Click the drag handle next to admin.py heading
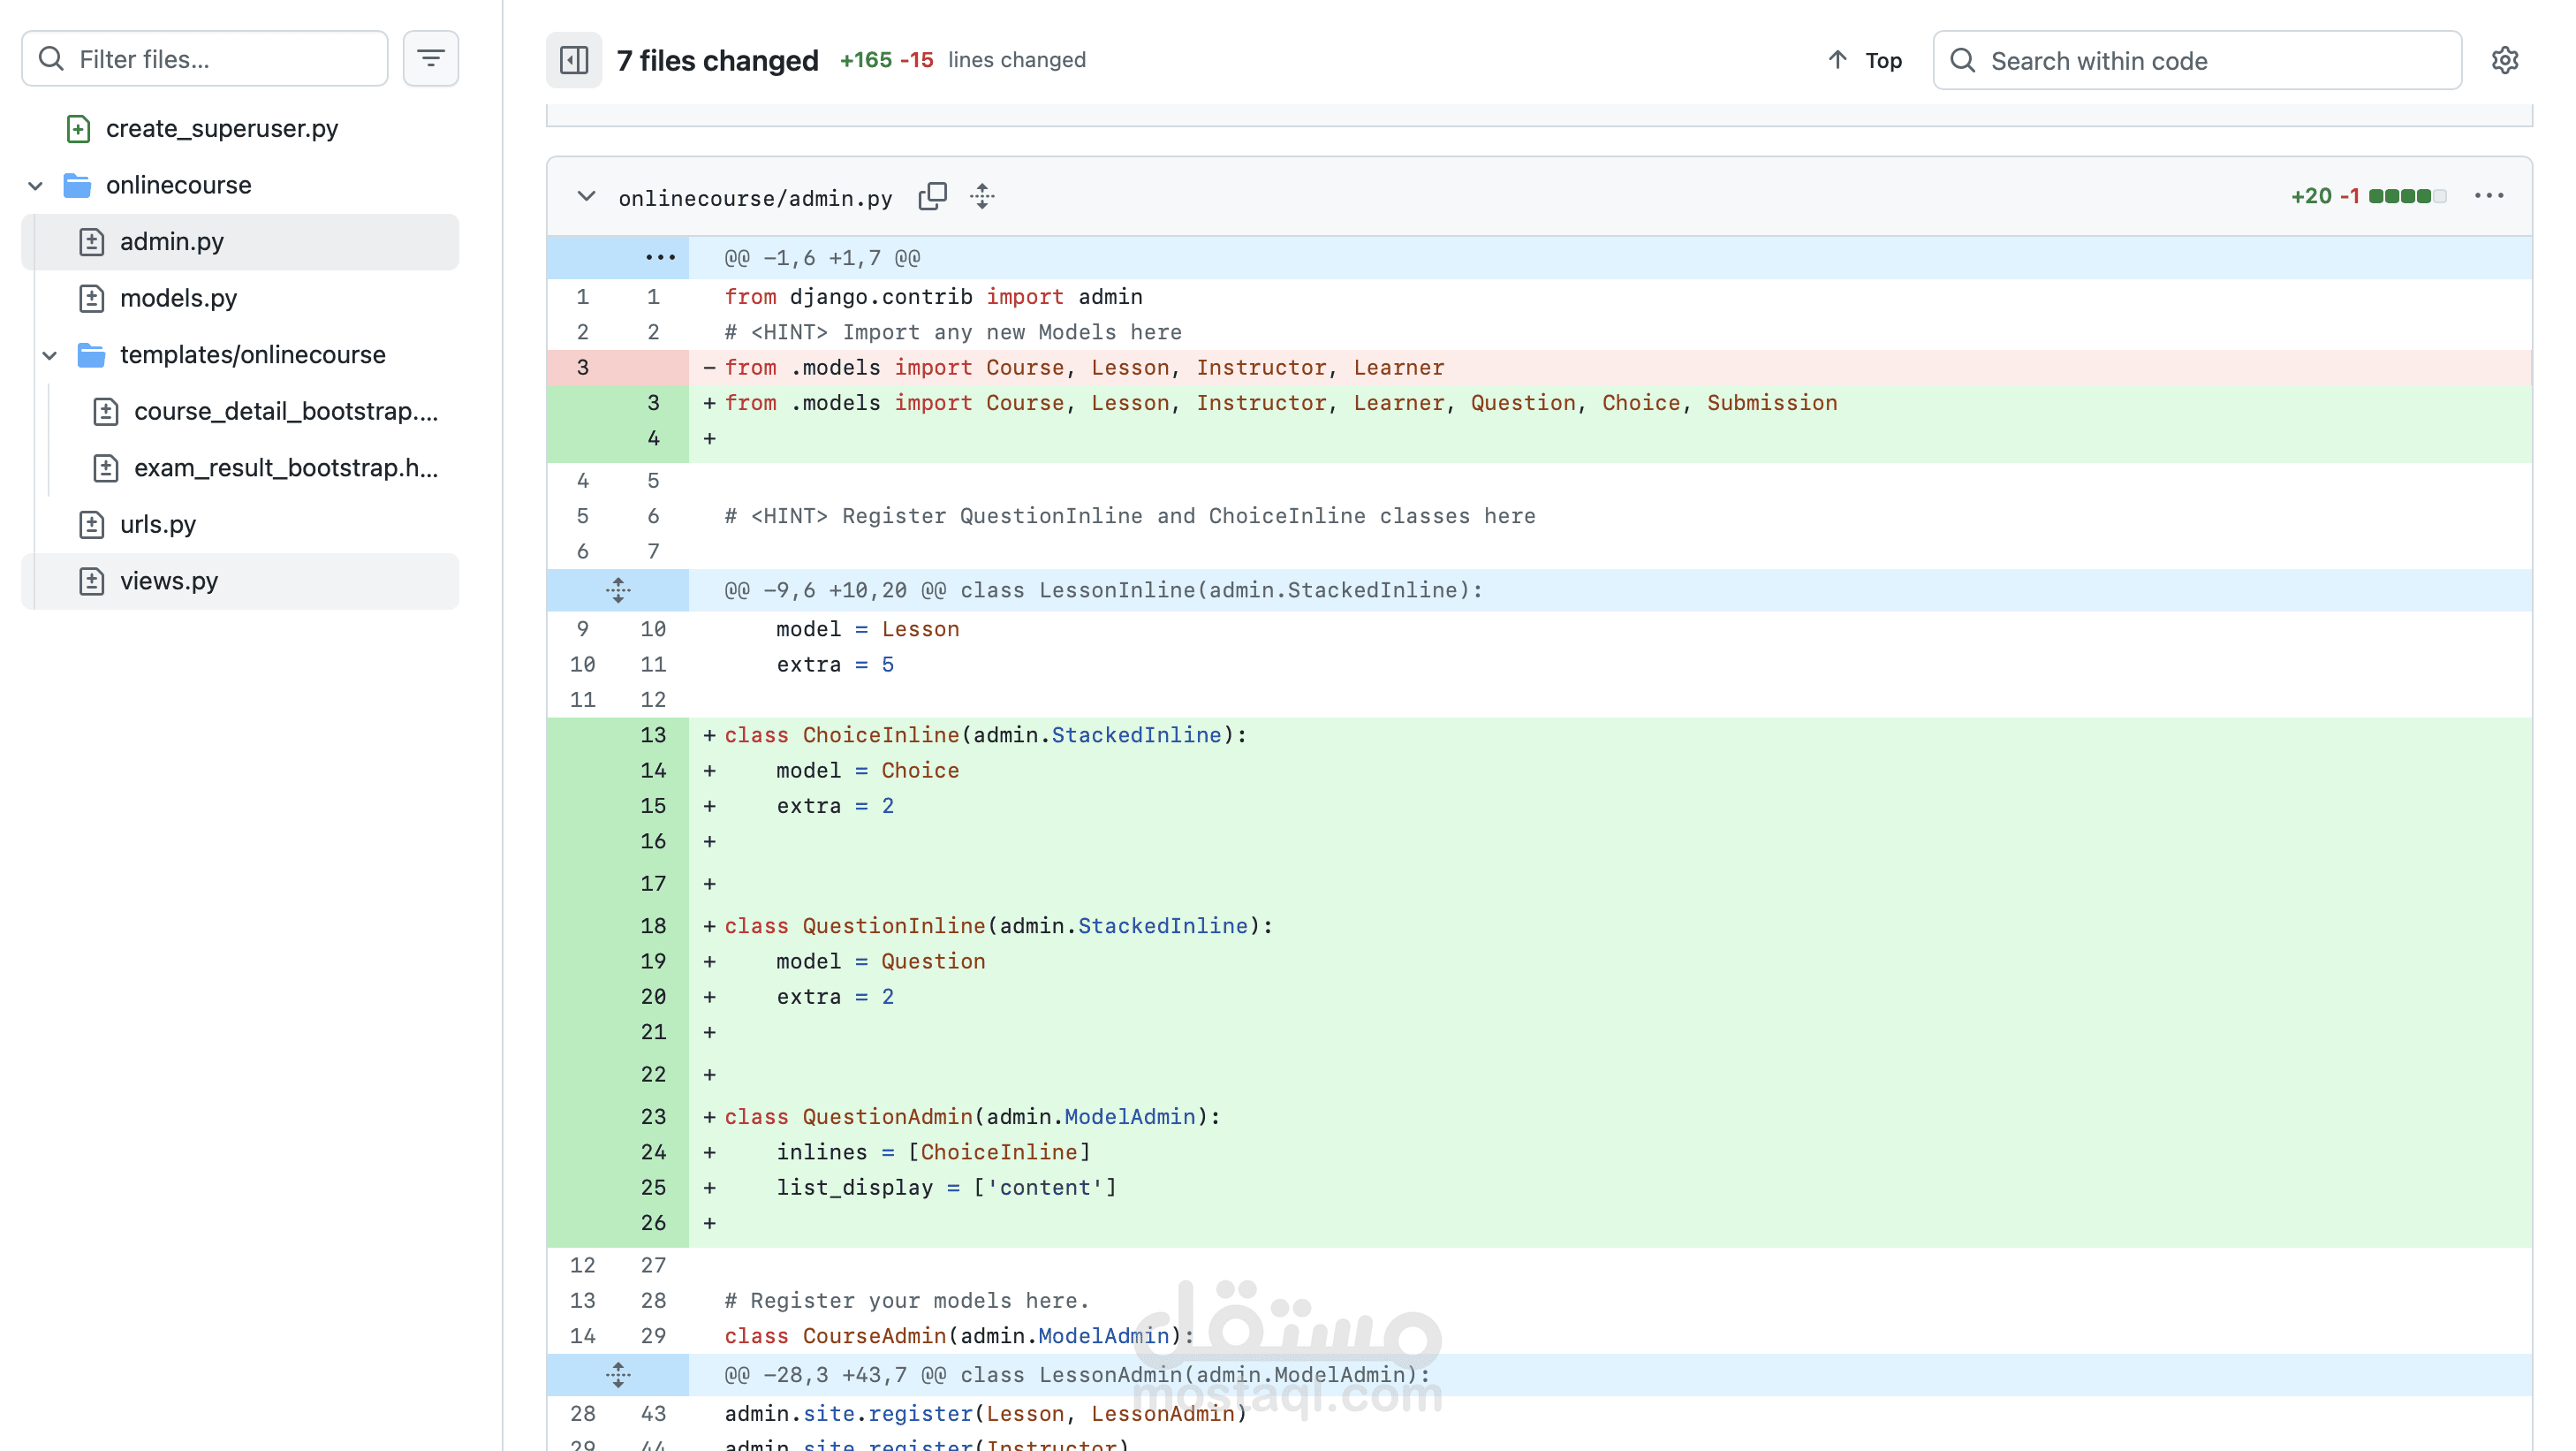This screenshot has width=2576, height=1451. pos(982,196)
